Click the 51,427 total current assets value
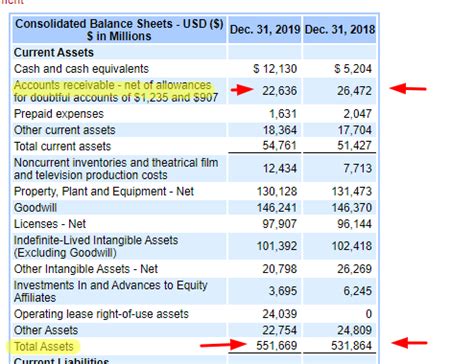This screenshot has width=474, height=364. tap(354, 146)
